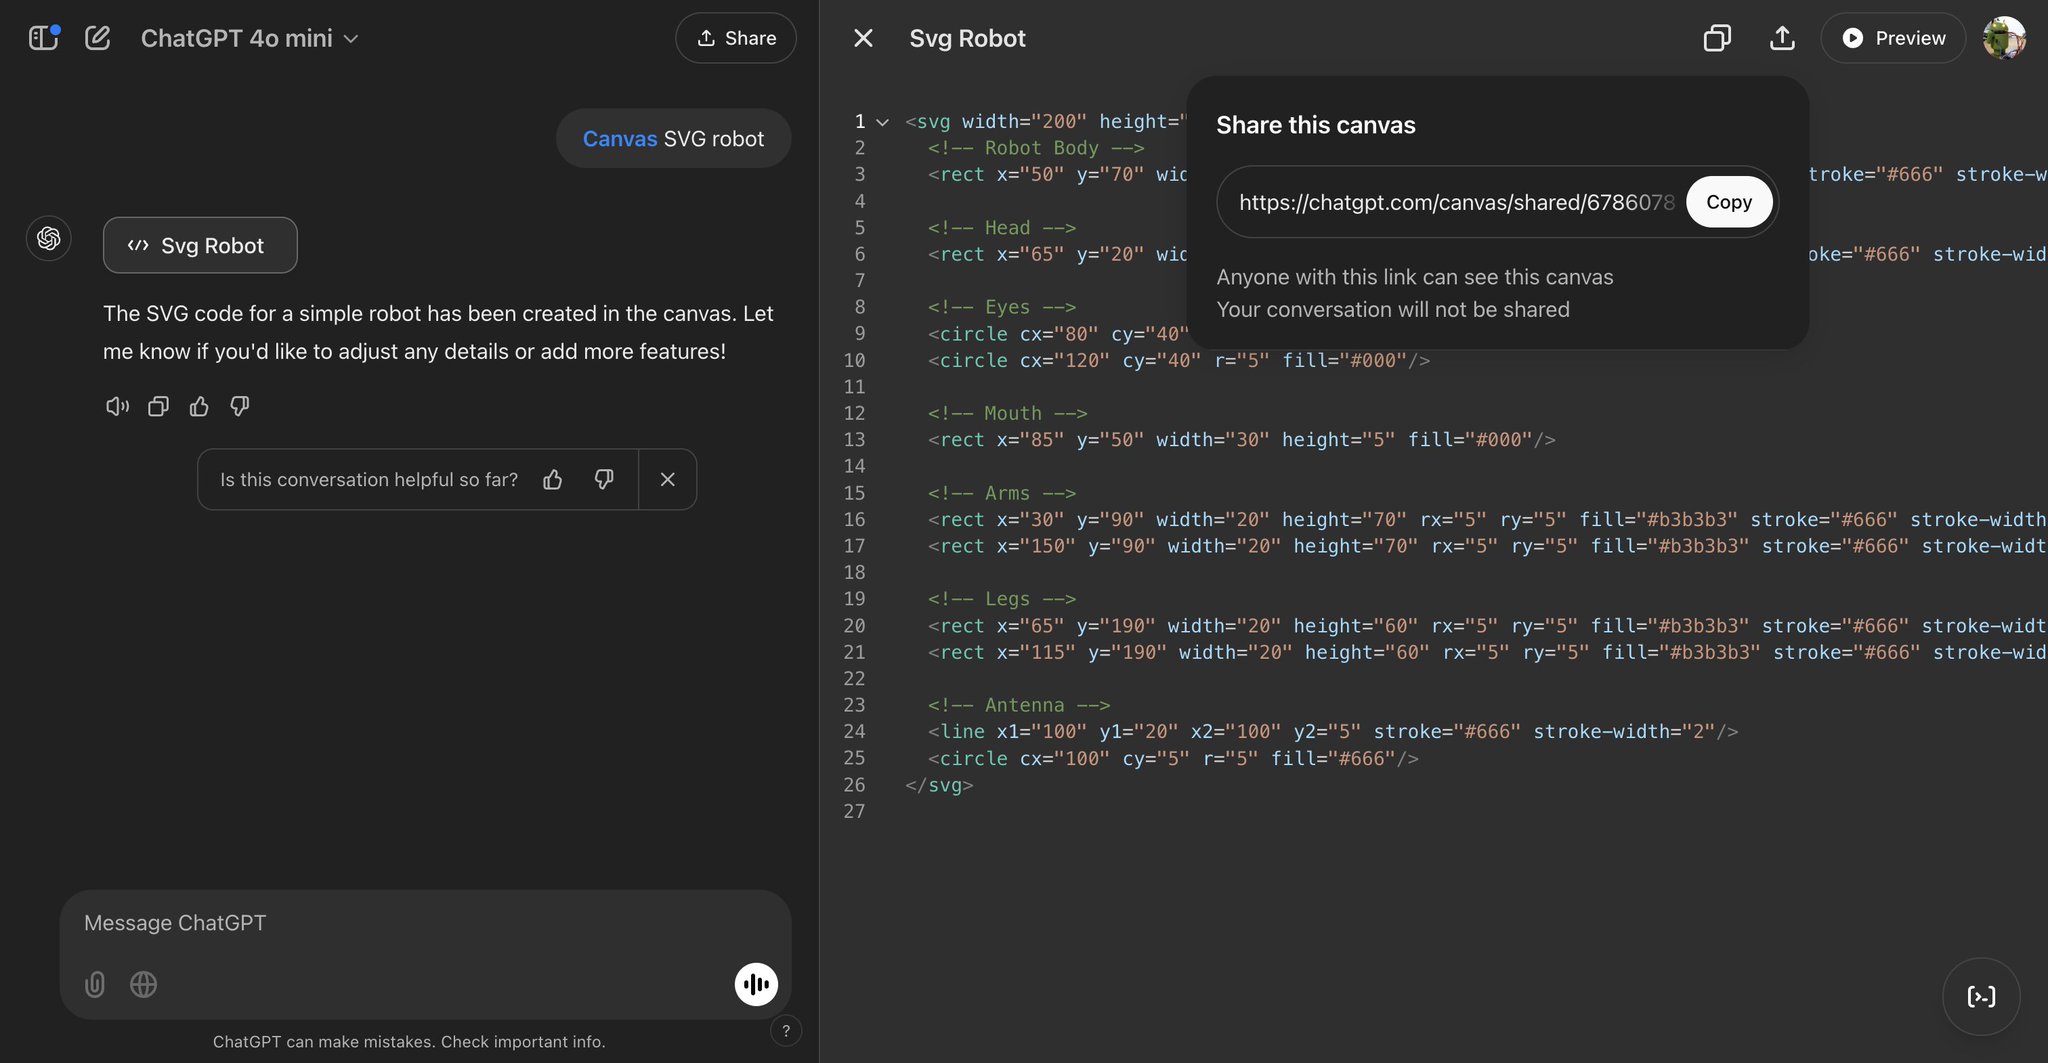Viewport: 2048px width, 1063px height.
Task: Click the Robot Body comment line
Action: (1036, 148)
